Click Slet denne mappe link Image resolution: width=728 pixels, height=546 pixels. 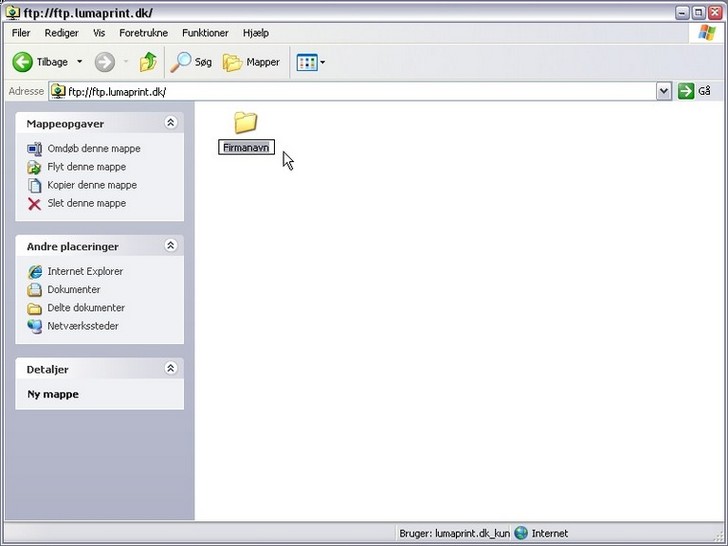pyautogui.click(x=86, y=203)
